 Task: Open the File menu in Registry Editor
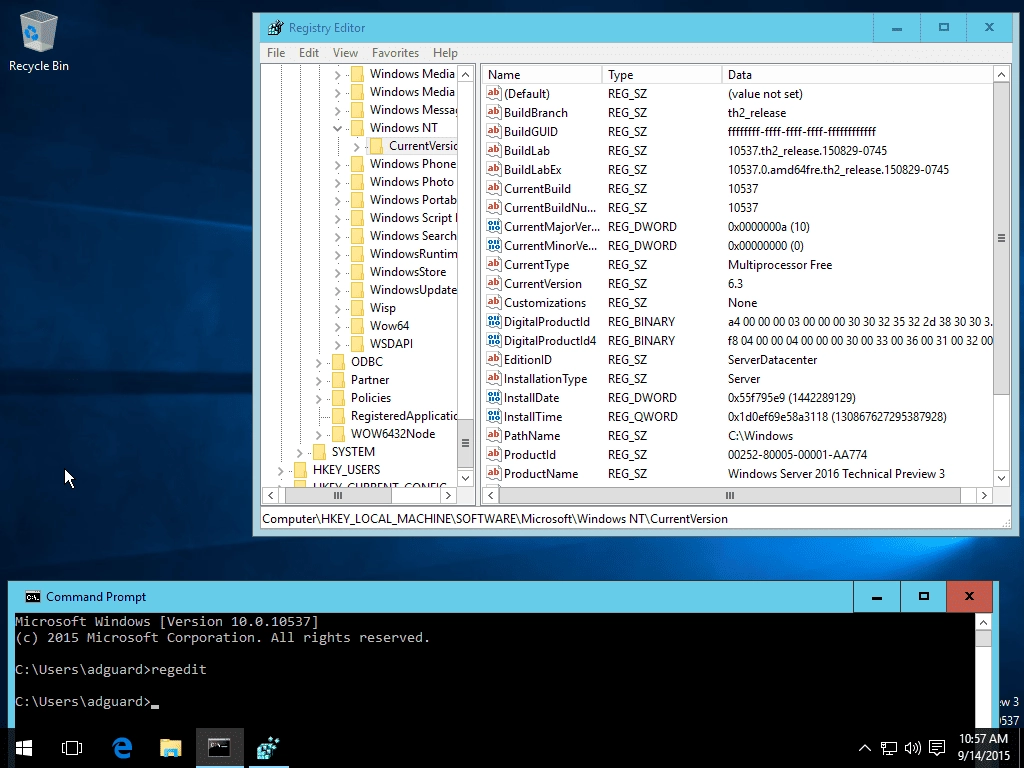coord(276,53)
